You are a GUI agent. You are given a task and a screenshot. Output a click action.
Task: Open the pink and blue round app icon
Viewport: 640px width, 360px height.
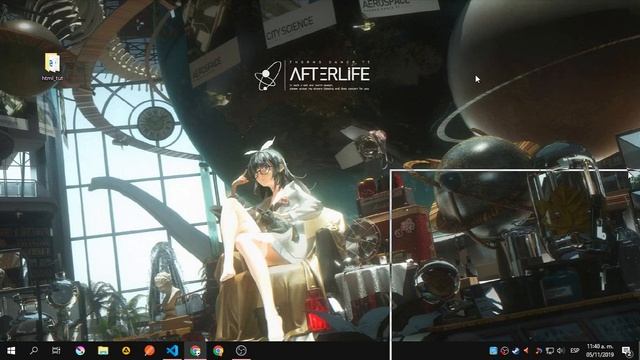pos(80,351)
